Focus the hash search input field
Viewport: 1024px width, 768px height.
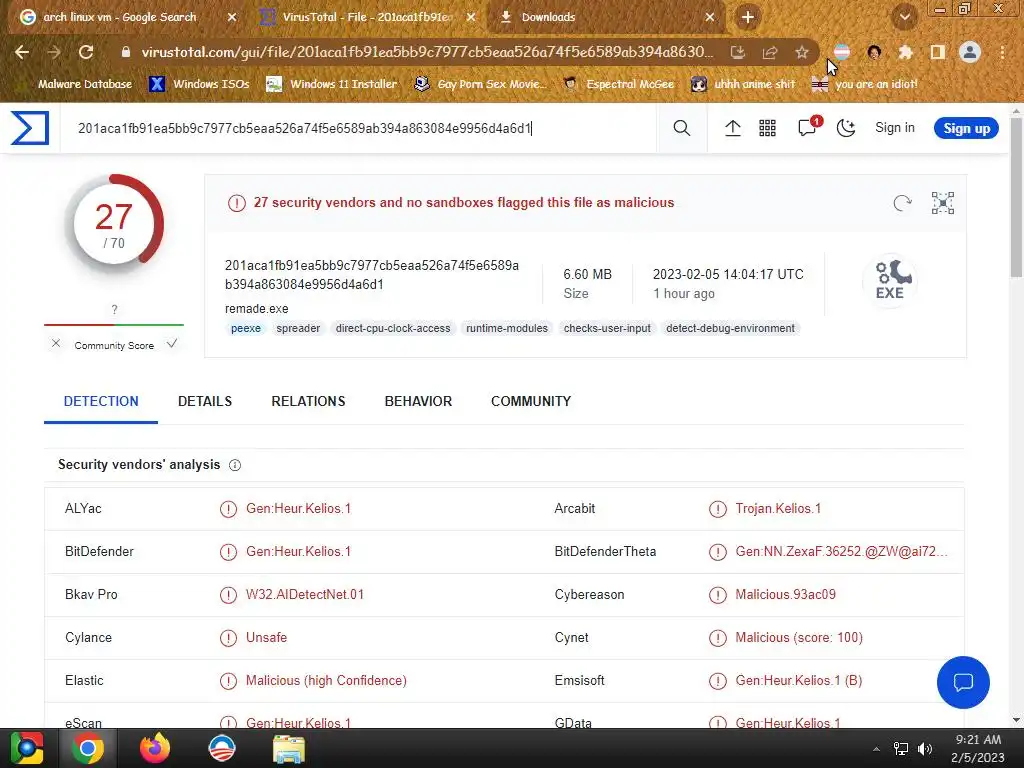(358, 128)
